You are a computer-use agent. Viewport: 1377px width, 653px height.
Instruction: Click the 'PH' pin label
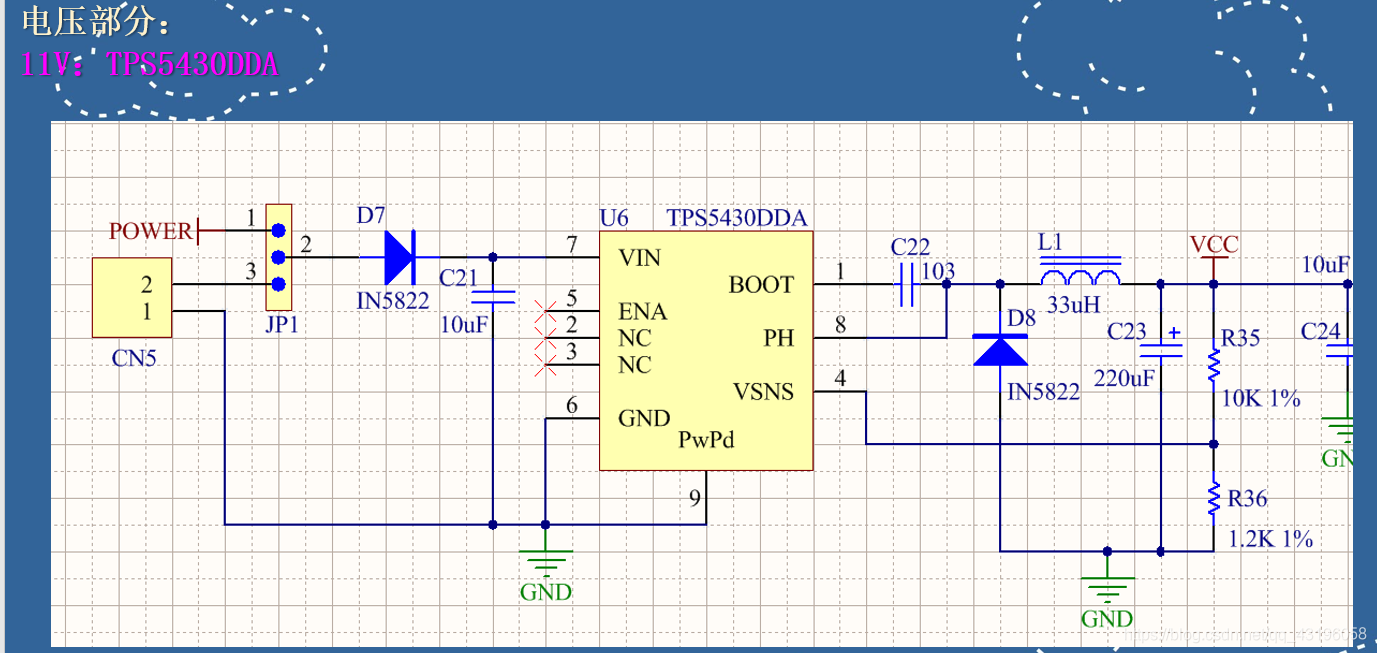coord(779,338)
